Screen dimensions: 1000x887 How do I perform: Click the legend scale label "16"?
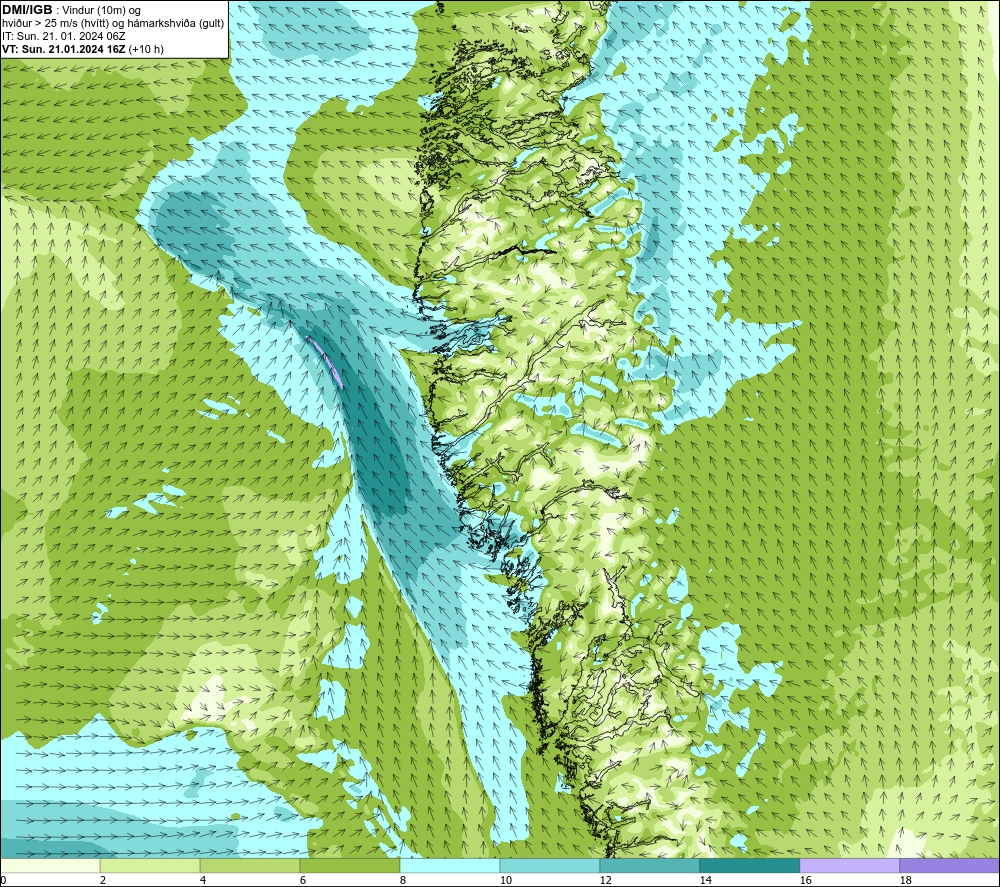click(805, 881)
